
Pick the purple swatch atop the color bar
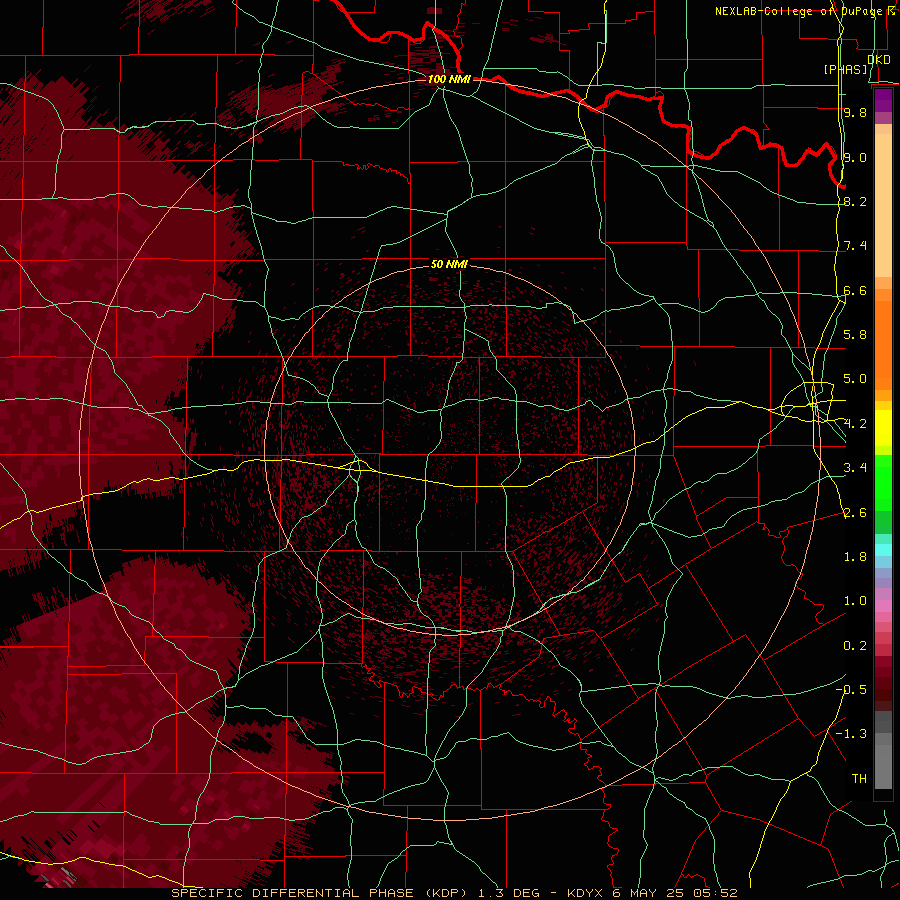click(883, 100)
